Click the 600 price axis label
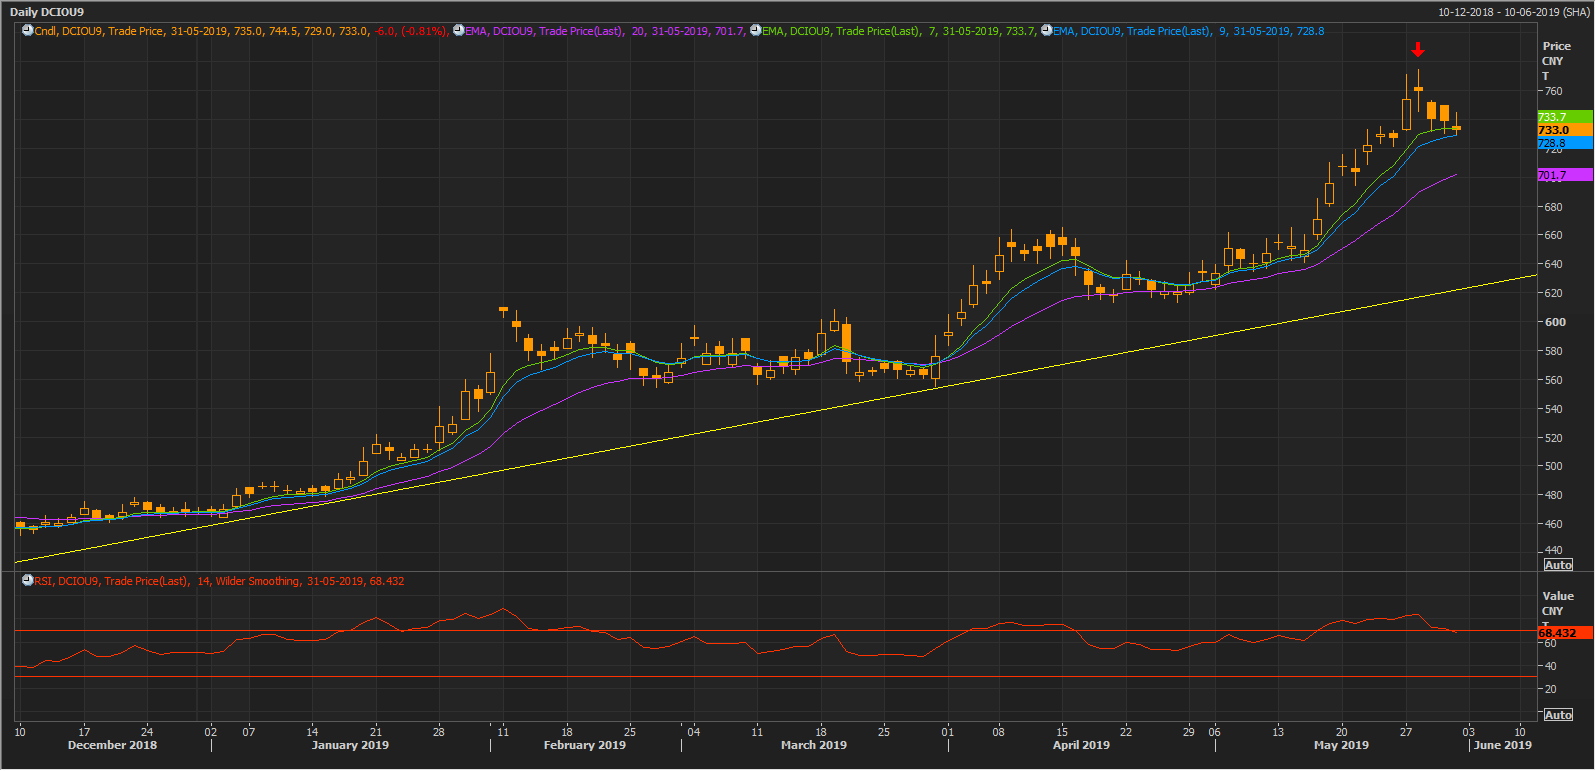This screenshot has width=1596, height=771. pyautogui.click(x=1556, y=322)
